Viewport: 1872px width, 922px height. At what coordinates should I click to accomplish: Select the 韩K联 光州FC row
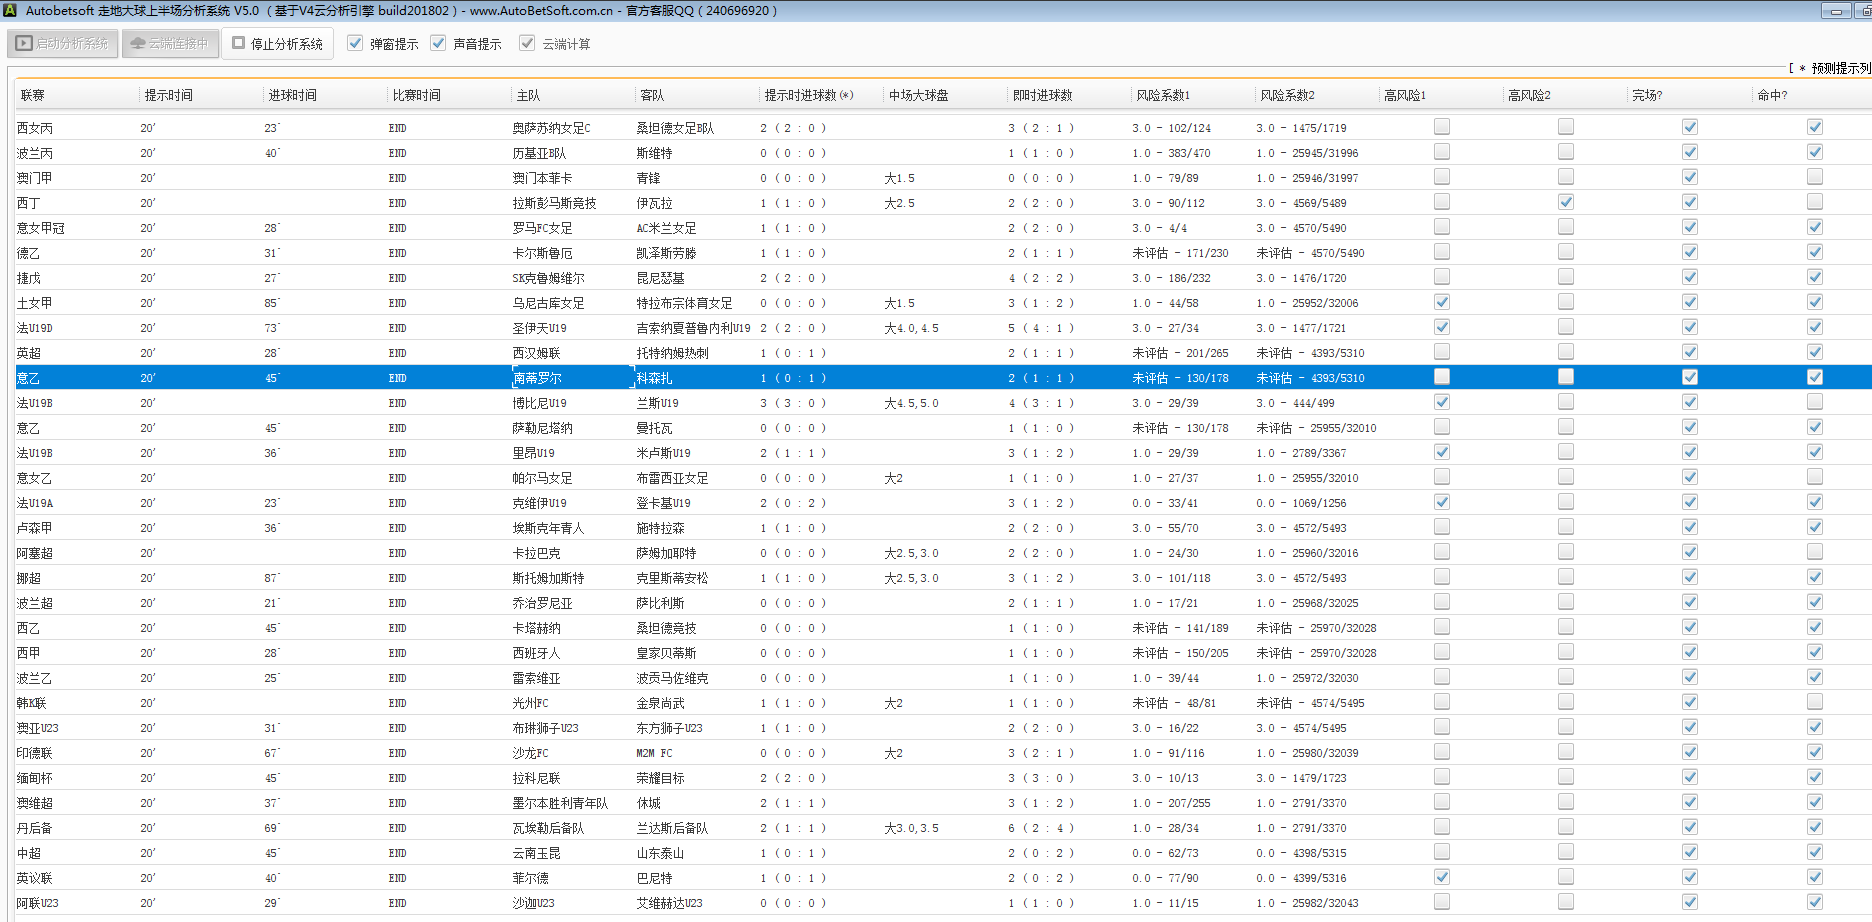(x=530, y=703)
